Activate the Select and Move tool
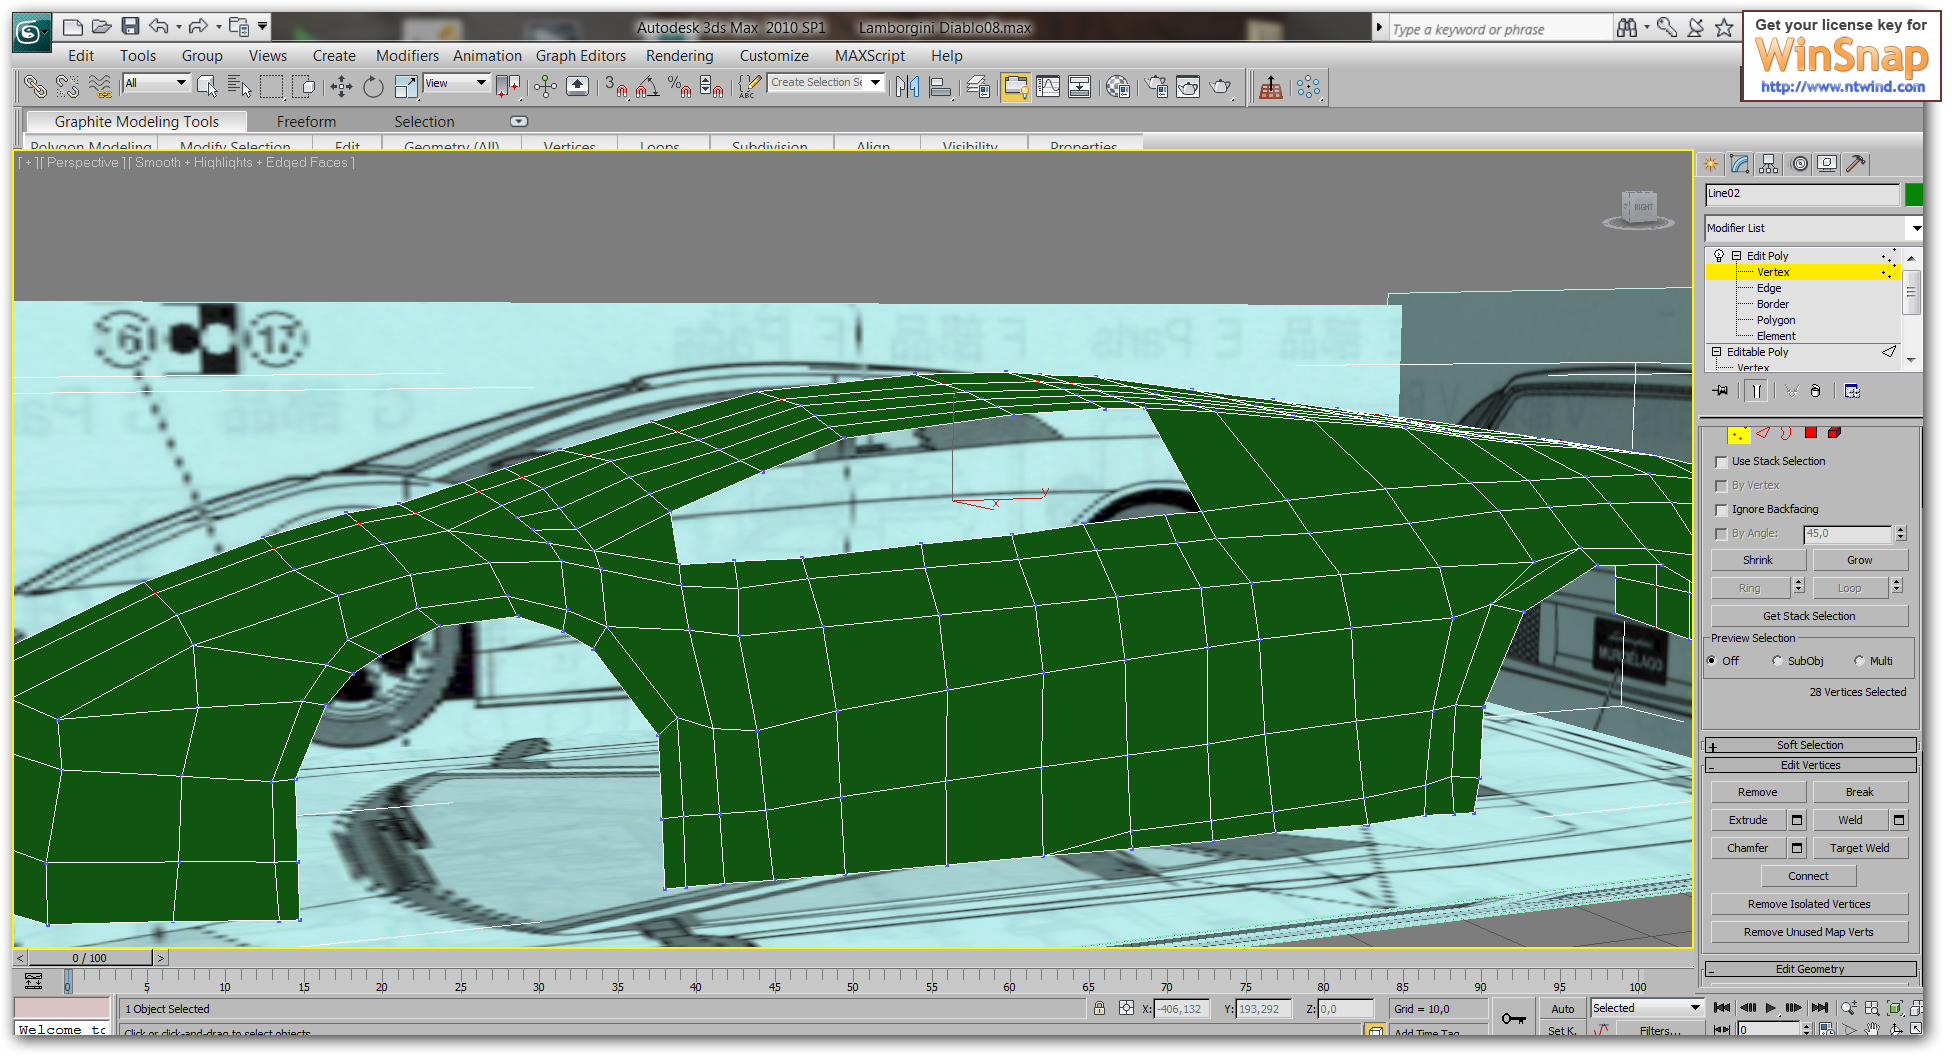This screenshot has width=1952, height=1064. [341, 88]
